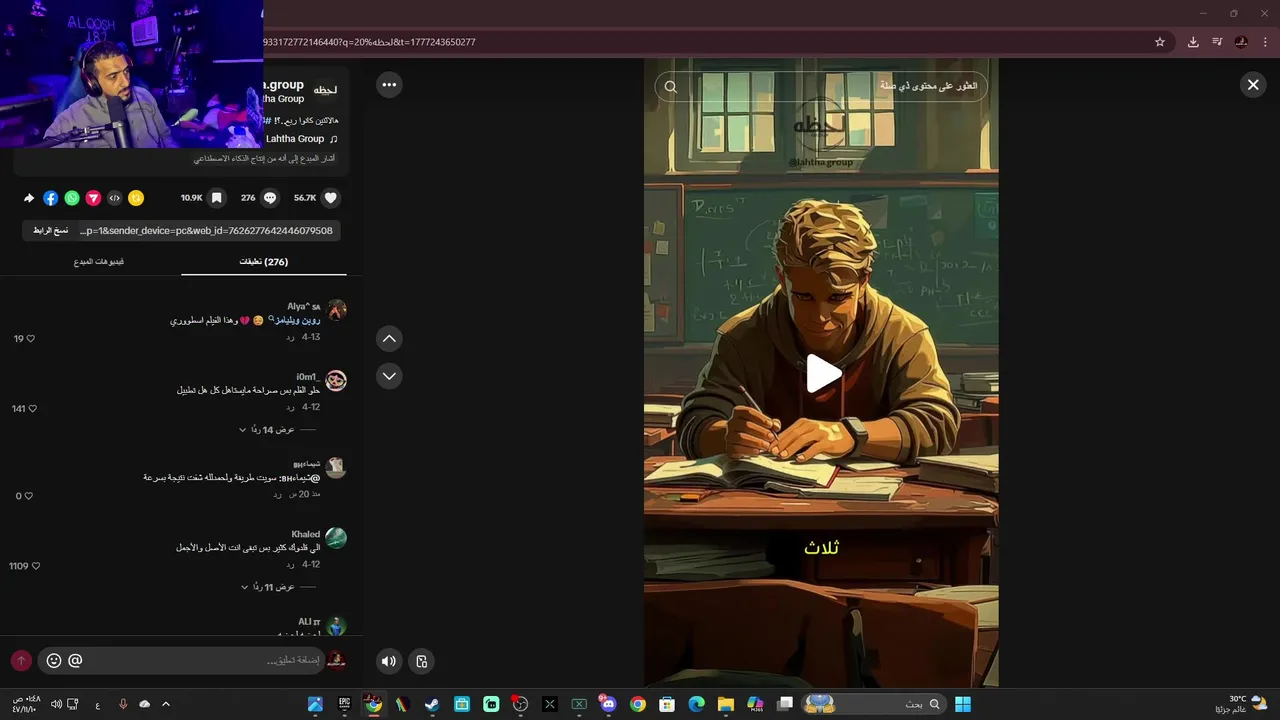
Task: Open Epic Games launcher on taskbar
Action: point(344,704)
